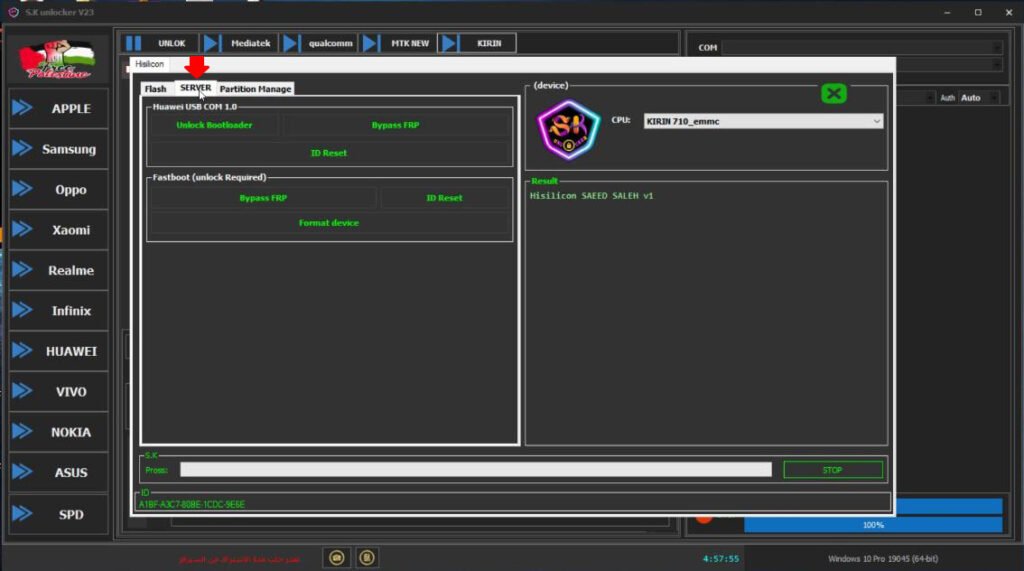The width and height of the screenshot is (1024, 571).
Task: Click the Result text Hisilicon SAEED SALEH v1
Action: pyautogui.click(x=592, y=195)
